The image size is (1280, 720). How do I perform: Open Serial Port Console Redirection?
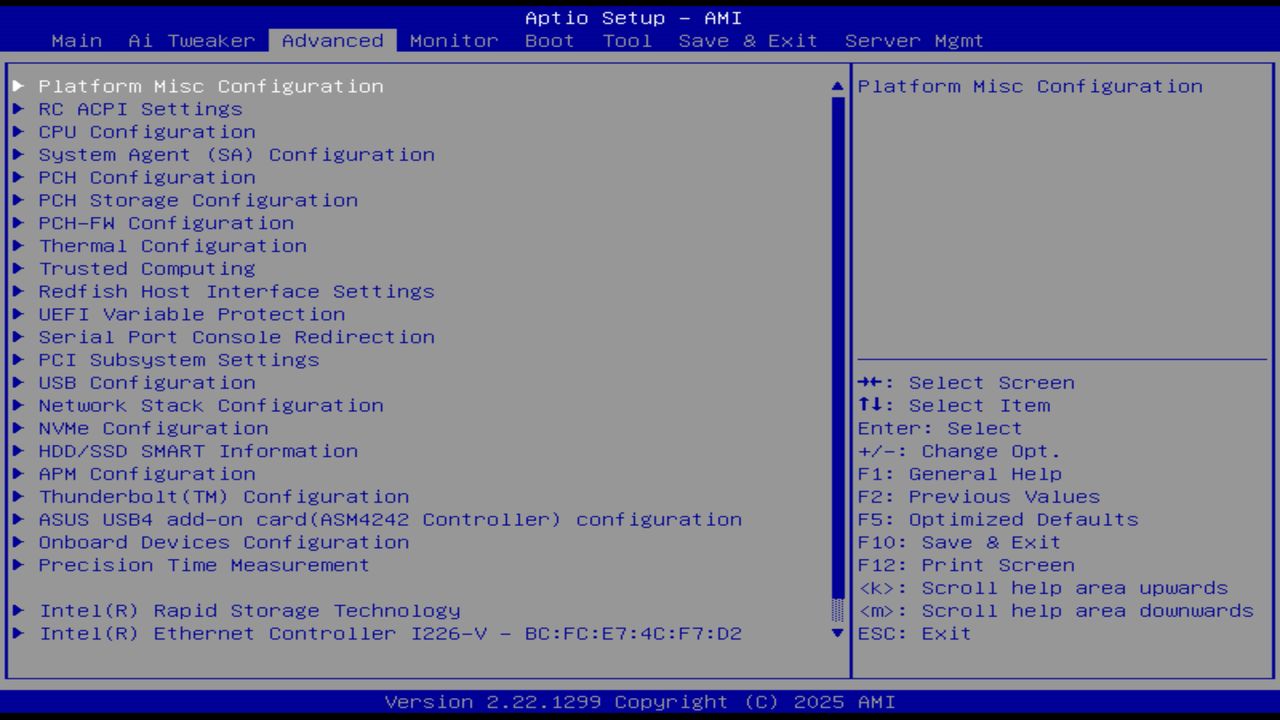click(x=236, y=337)
